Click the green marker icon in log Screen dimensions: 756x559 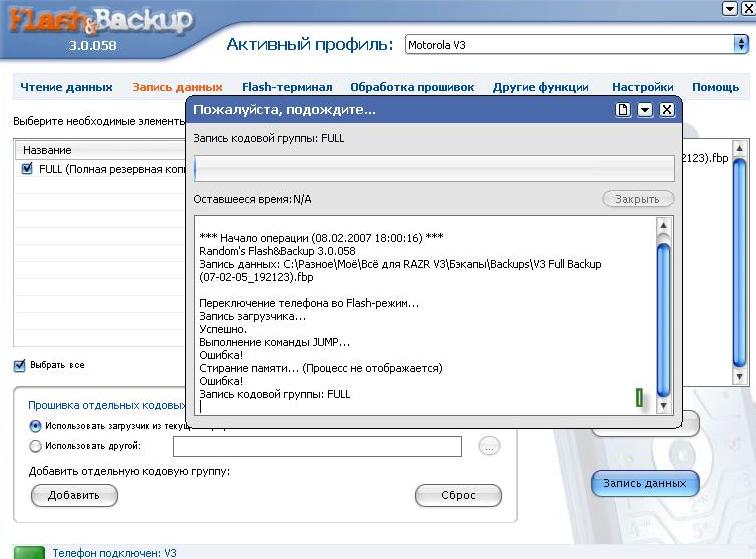click(639, 398)
